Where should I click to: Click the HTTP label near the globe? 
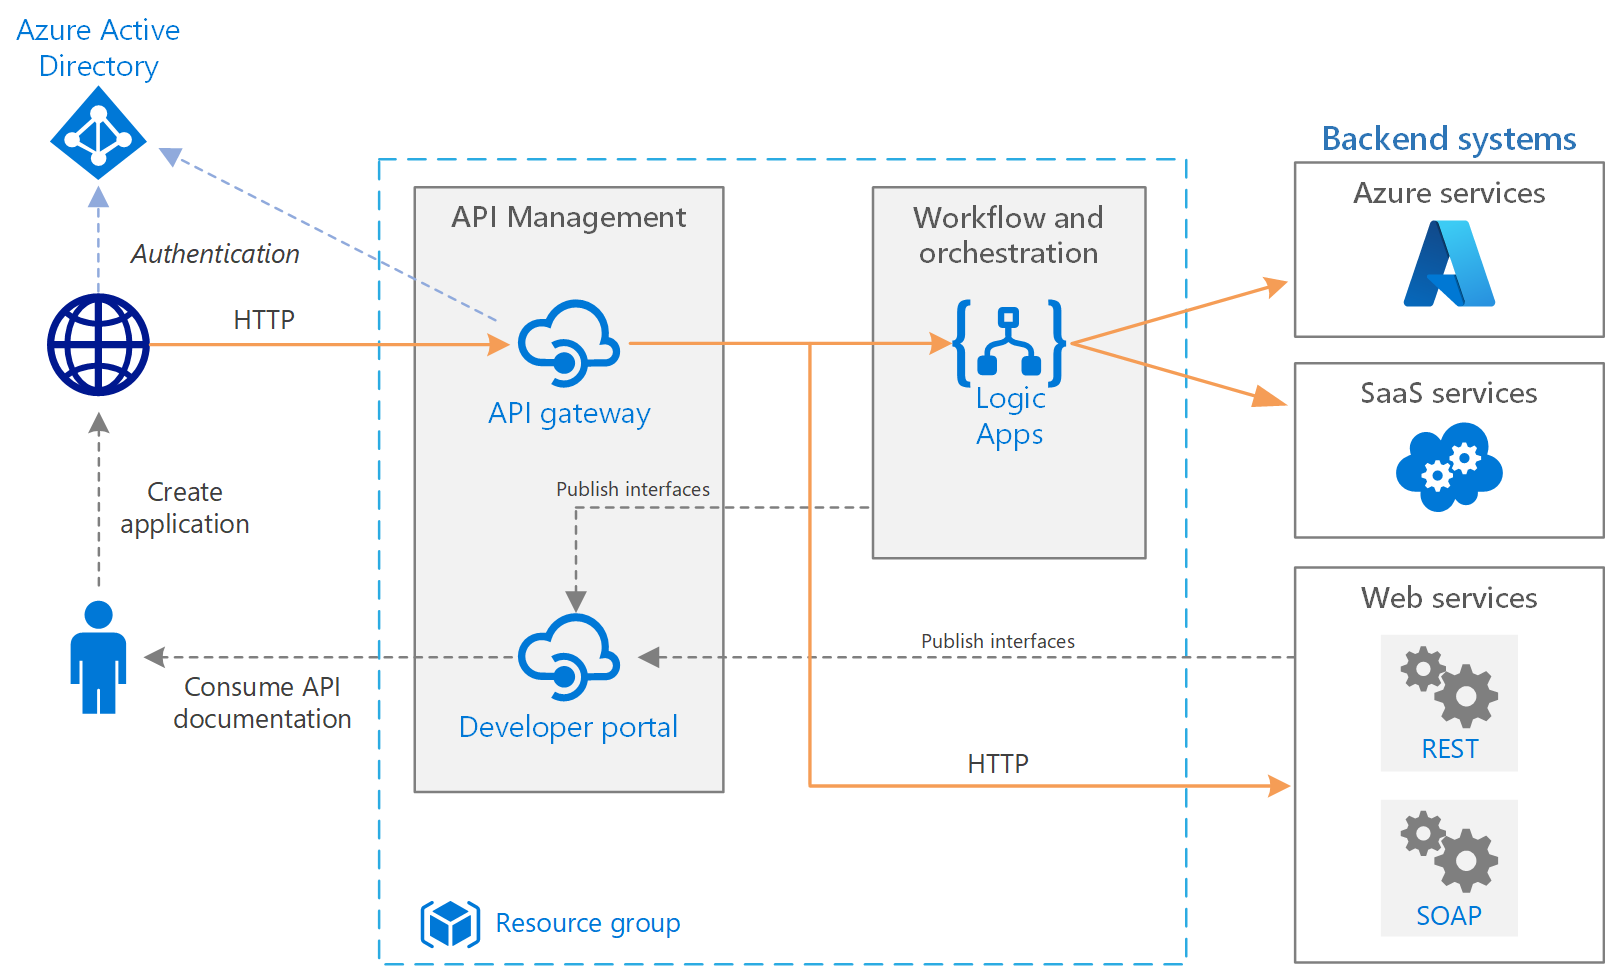point(264,320)
